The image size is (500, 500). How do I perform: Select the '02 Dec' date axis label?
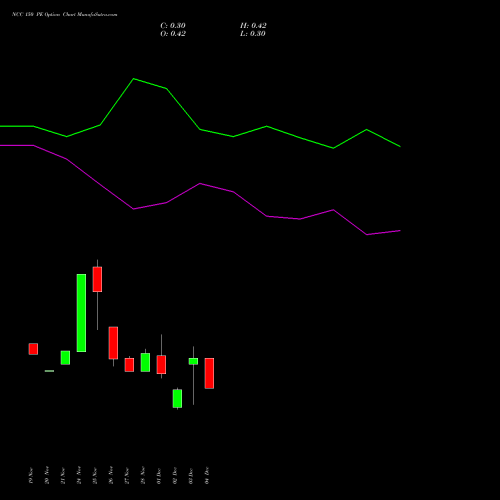click(x=175, y=476)
